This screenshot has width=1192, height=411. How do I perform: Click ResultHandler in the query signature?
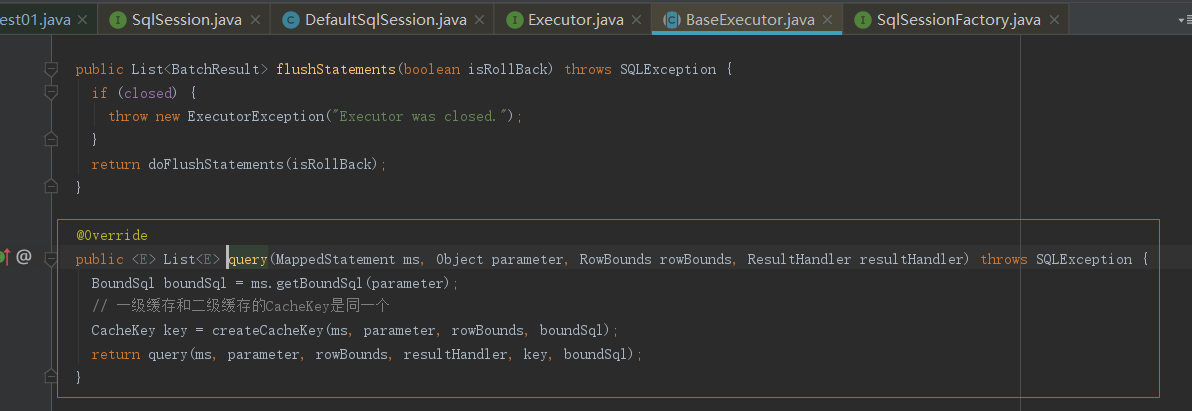[799, 259]
